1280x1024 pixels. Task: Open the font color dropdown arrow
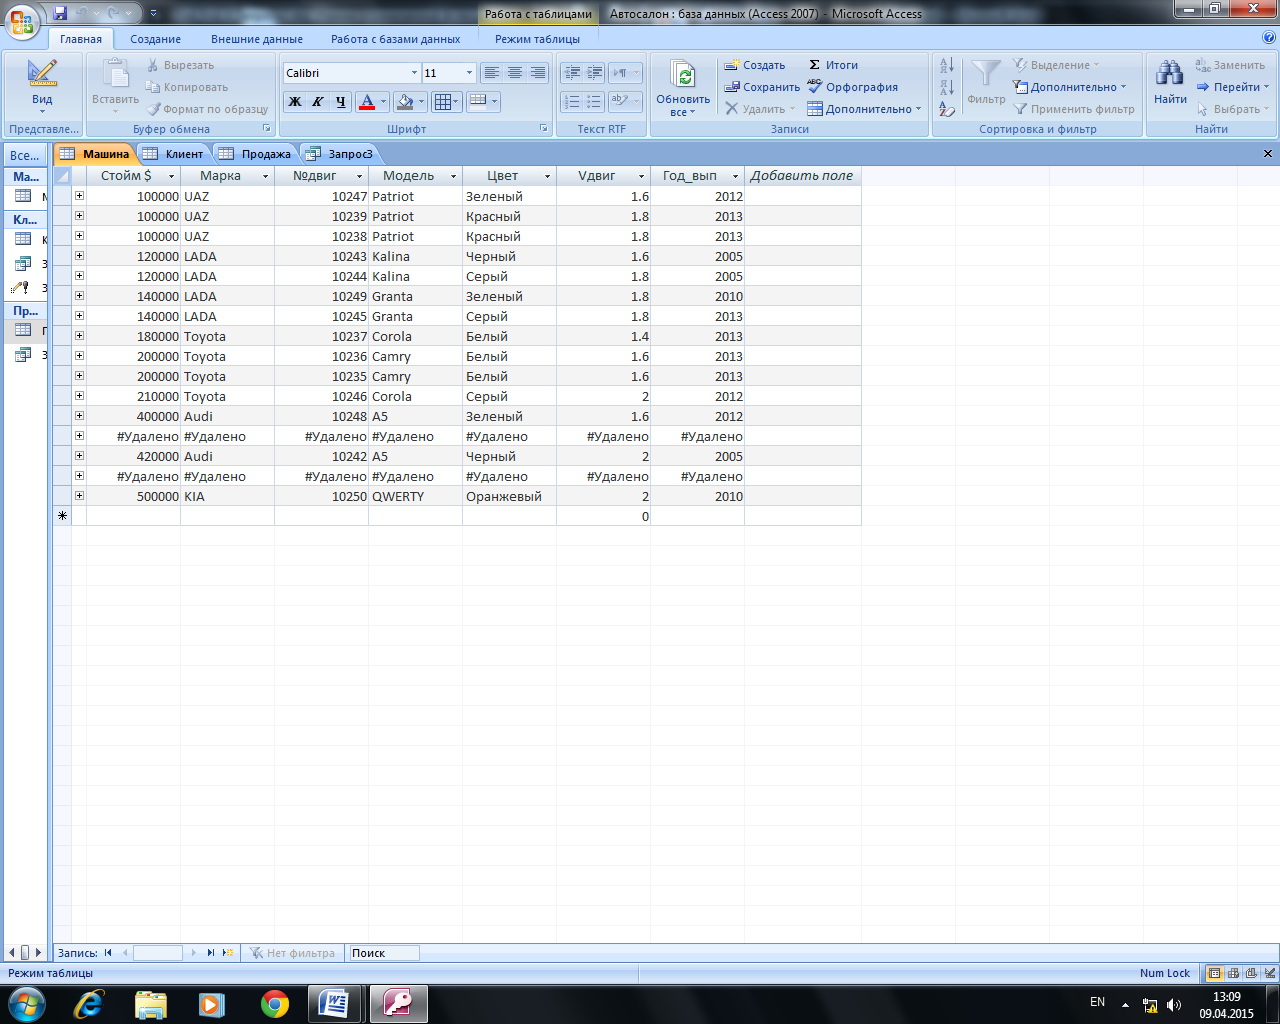[384, 101]
